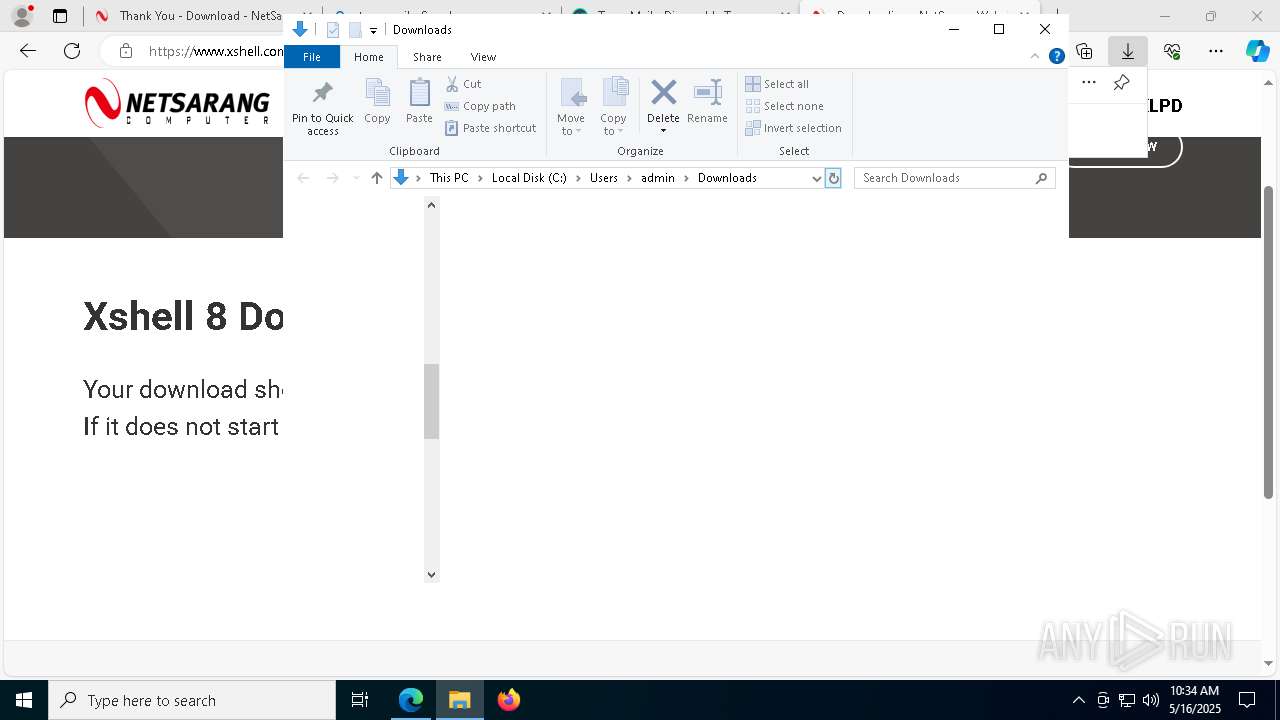The height and width of the screenshot is (720, 1280).
Task: Click Edge browser Back button
Action: (28, 51)
